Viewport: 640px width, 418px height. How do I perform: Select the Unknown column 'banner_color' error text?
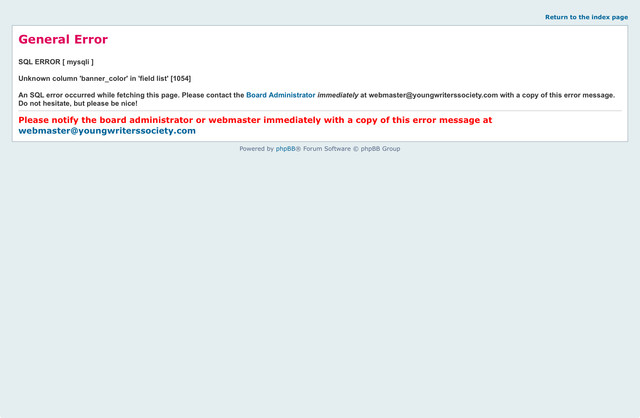click(x=104, y=78)
